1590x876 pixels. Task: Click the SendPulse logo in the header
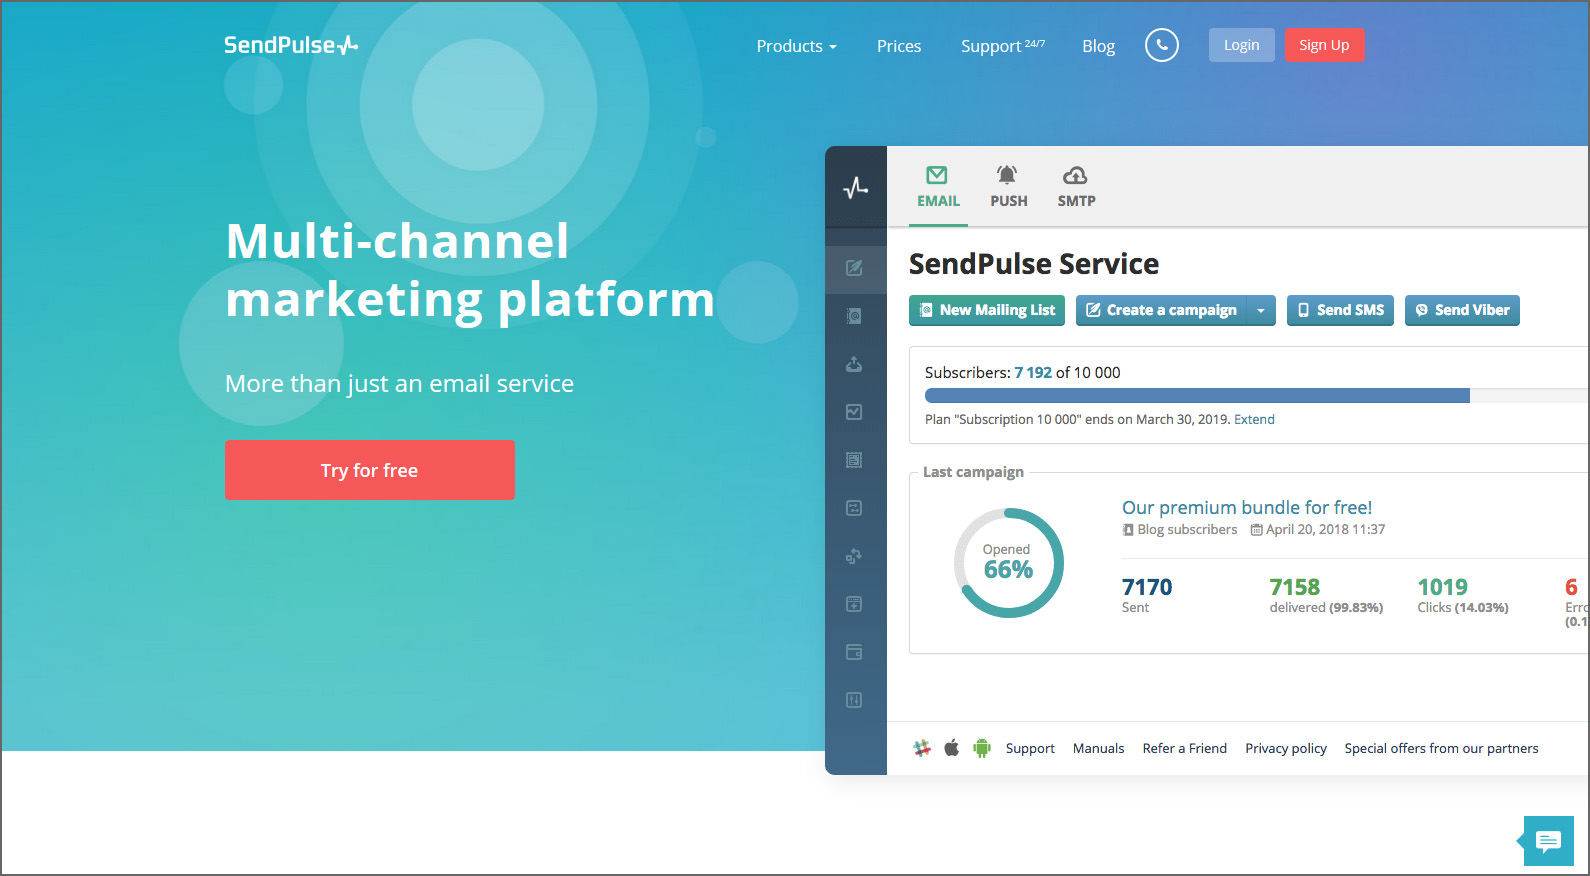pos(291,45)
